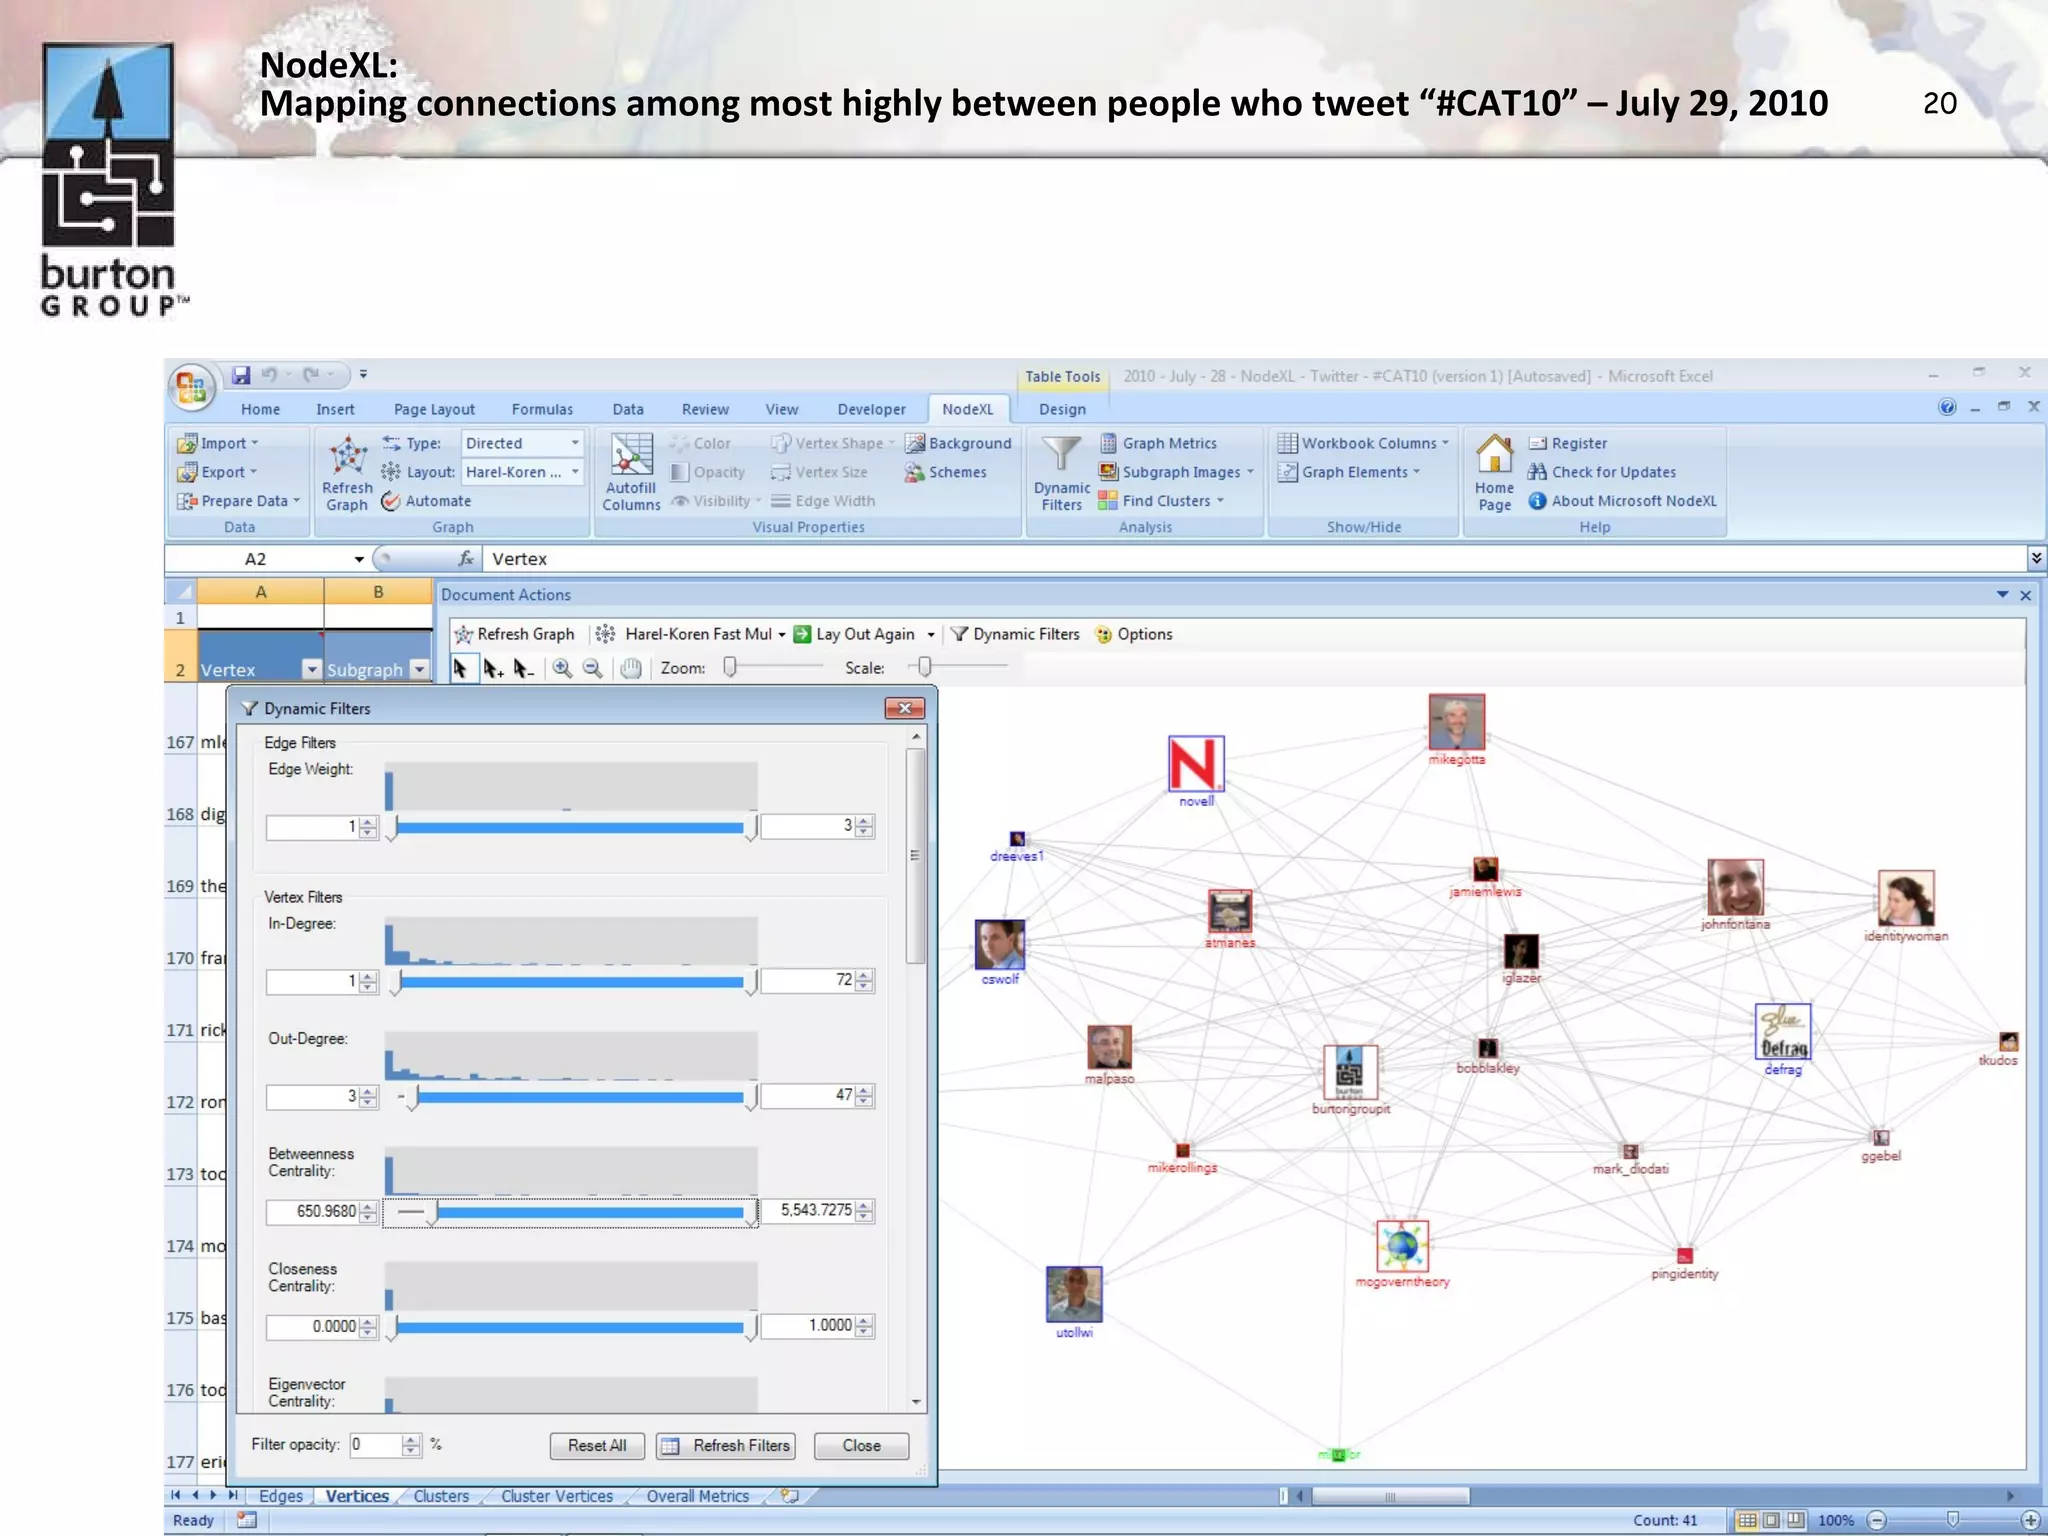Screen dimensions: 2048x1536
Task: Click the Office button orb
Action: 191,387
